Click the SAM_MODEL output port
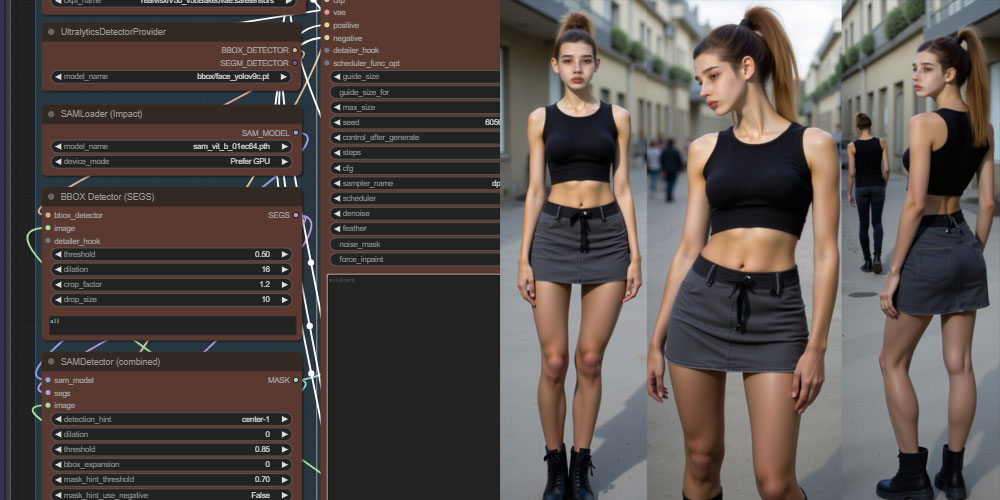 295,133
